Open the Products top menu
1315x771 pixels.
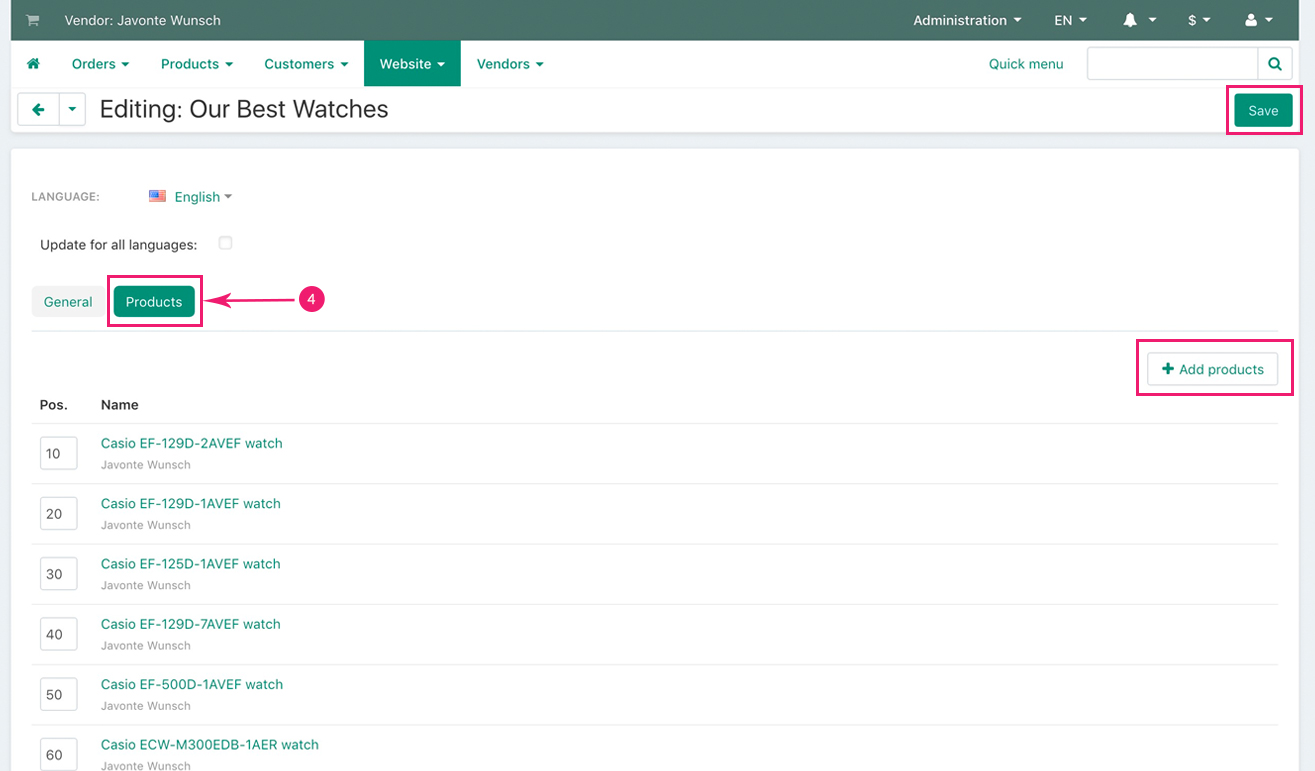197,64
